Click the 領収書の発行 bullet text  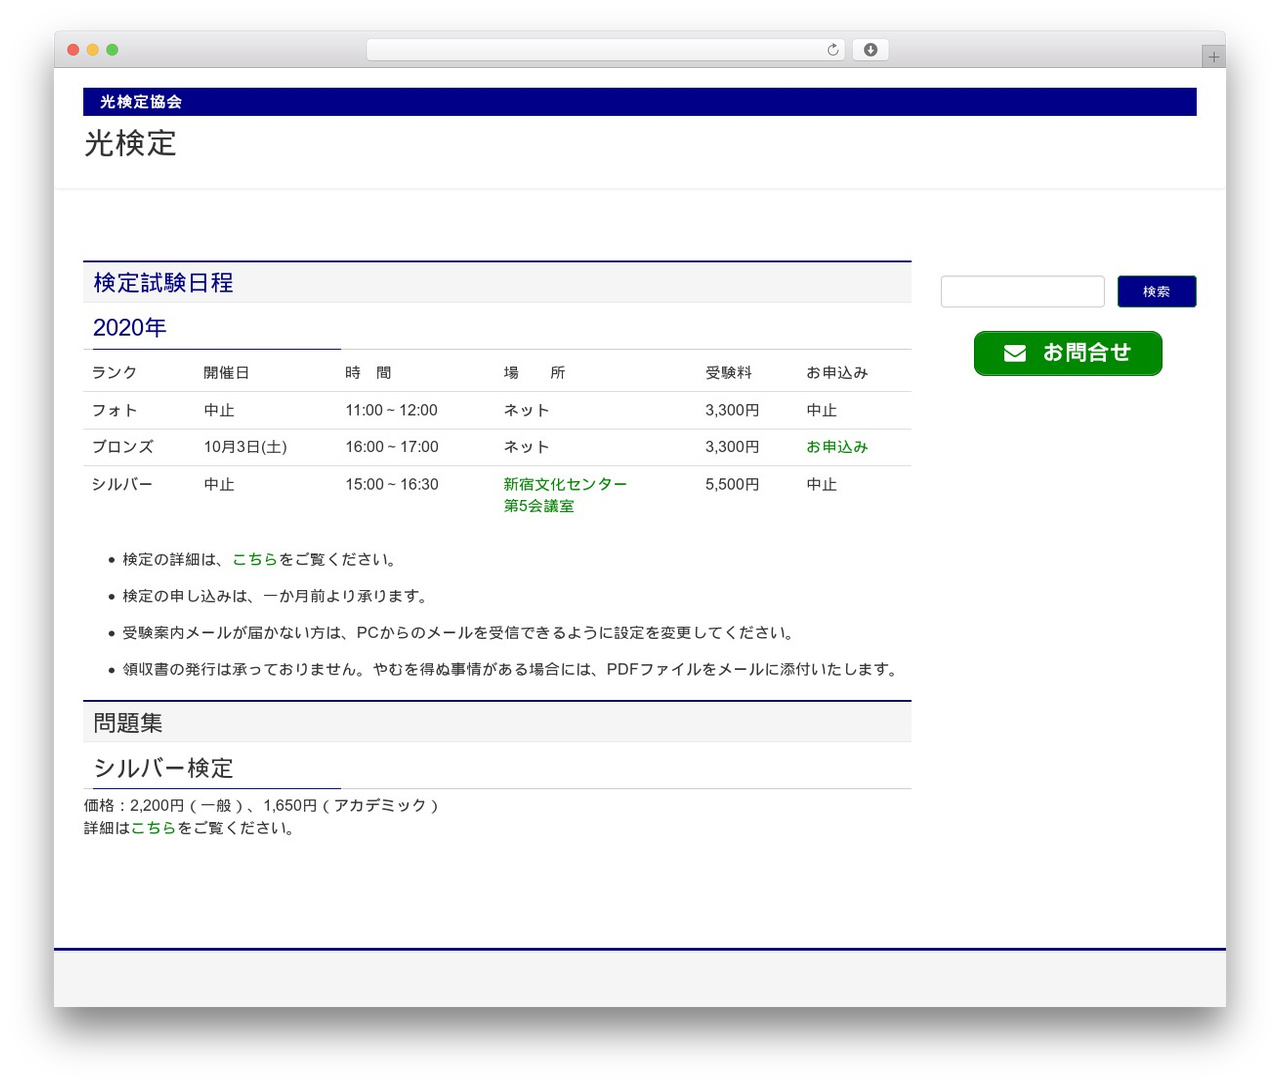[511, 669]
